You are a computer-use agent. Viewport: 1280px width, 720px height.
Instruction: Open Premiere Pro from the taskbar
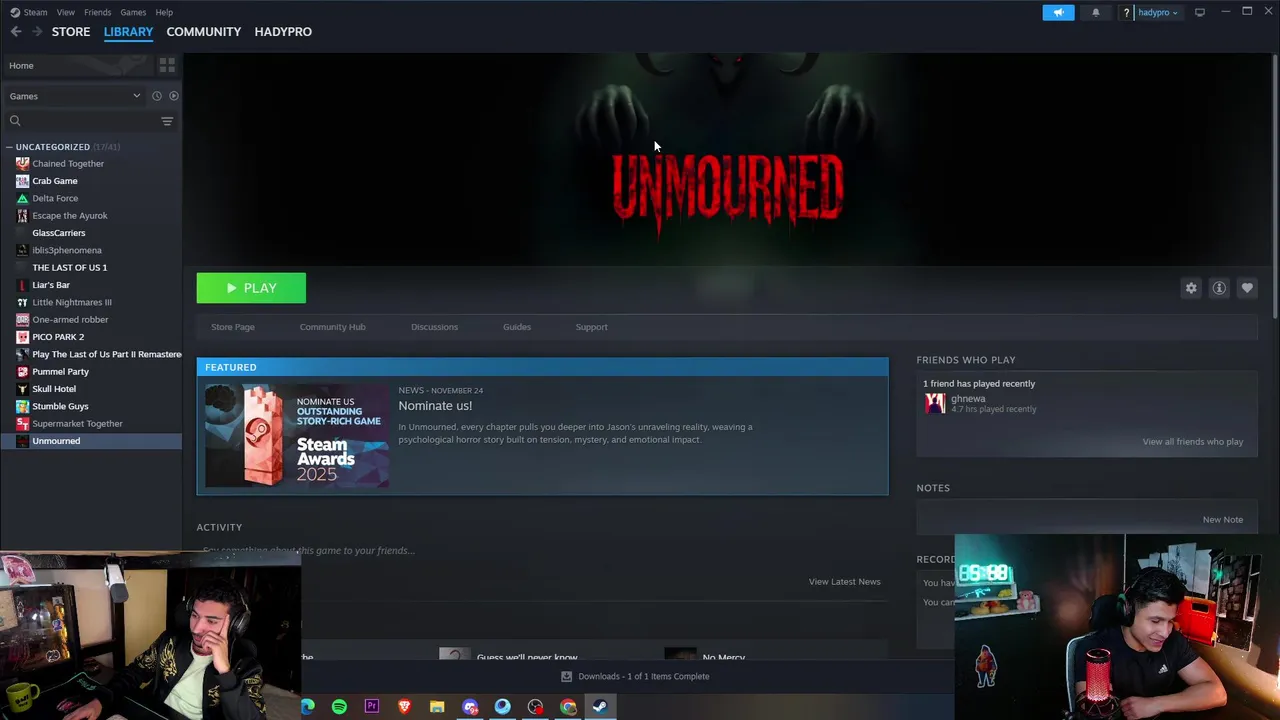coord(372,707)
